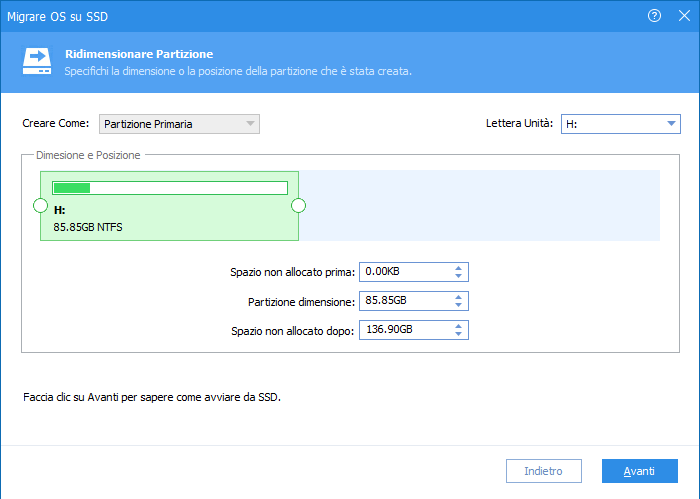
Task: Click the Spazio non allocato dopo field
Action: 403,330
